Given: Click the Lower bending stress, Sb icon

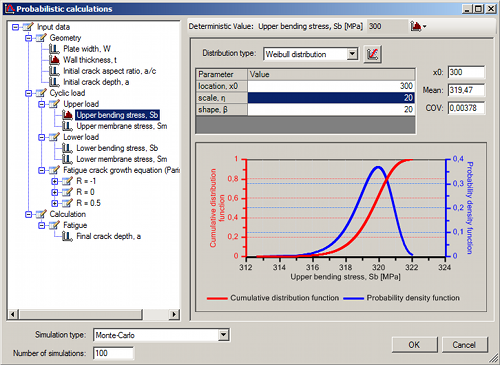Looking at the screenshot, I should (68, 148).
